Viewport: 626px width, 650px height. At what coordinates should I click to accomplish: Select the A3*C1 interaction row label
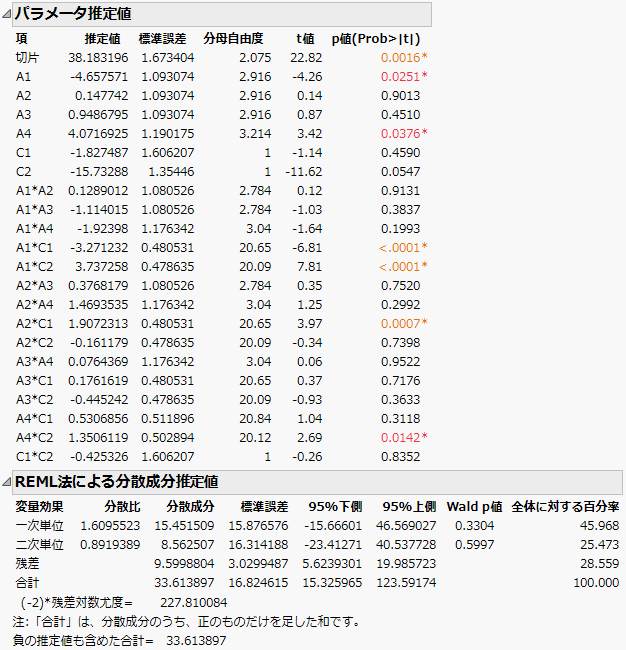point(35,381)
